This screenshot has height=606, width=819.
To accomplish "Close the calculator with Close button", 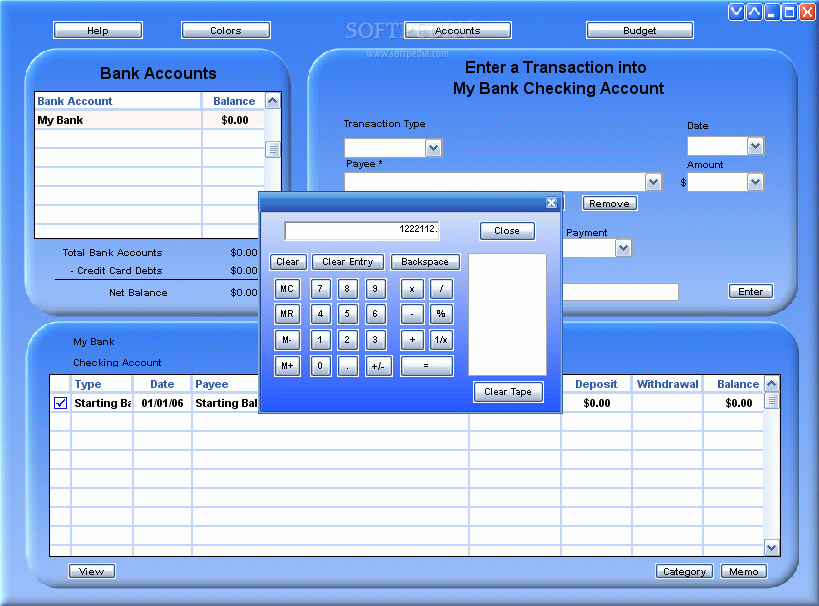I will 507,231.
